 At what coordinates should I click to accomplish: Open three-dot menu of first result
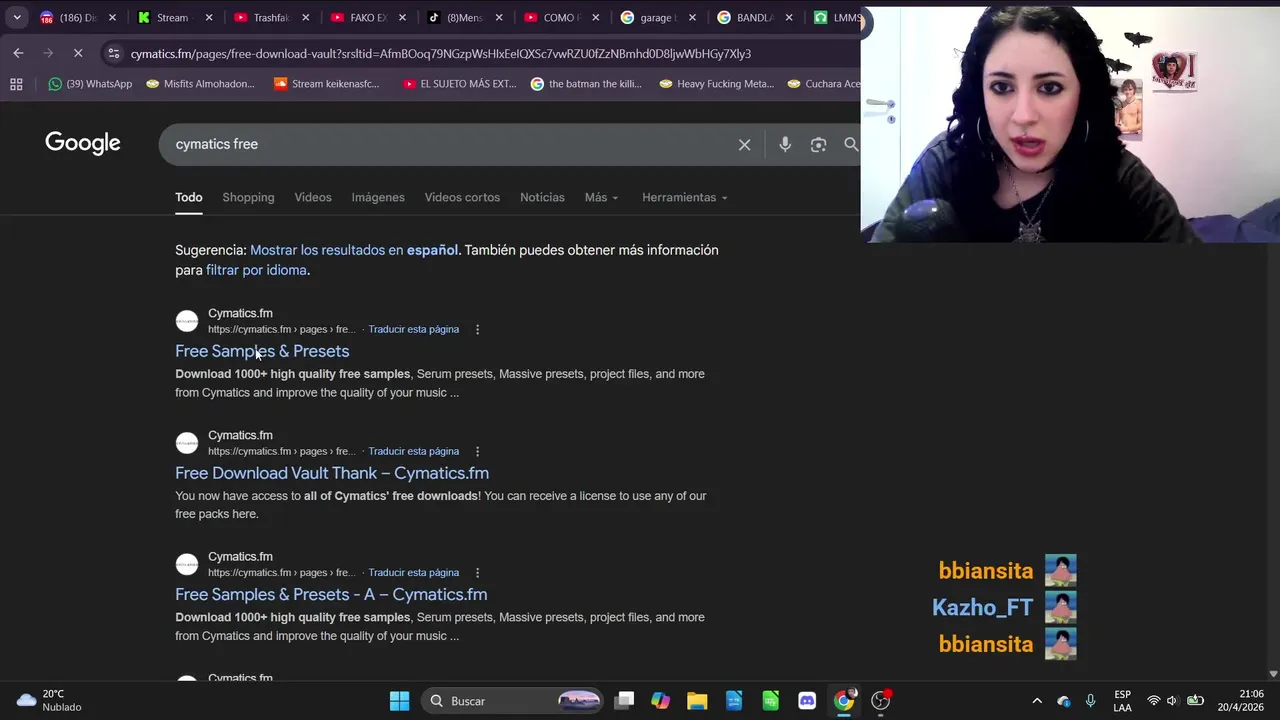pos(477,329)
